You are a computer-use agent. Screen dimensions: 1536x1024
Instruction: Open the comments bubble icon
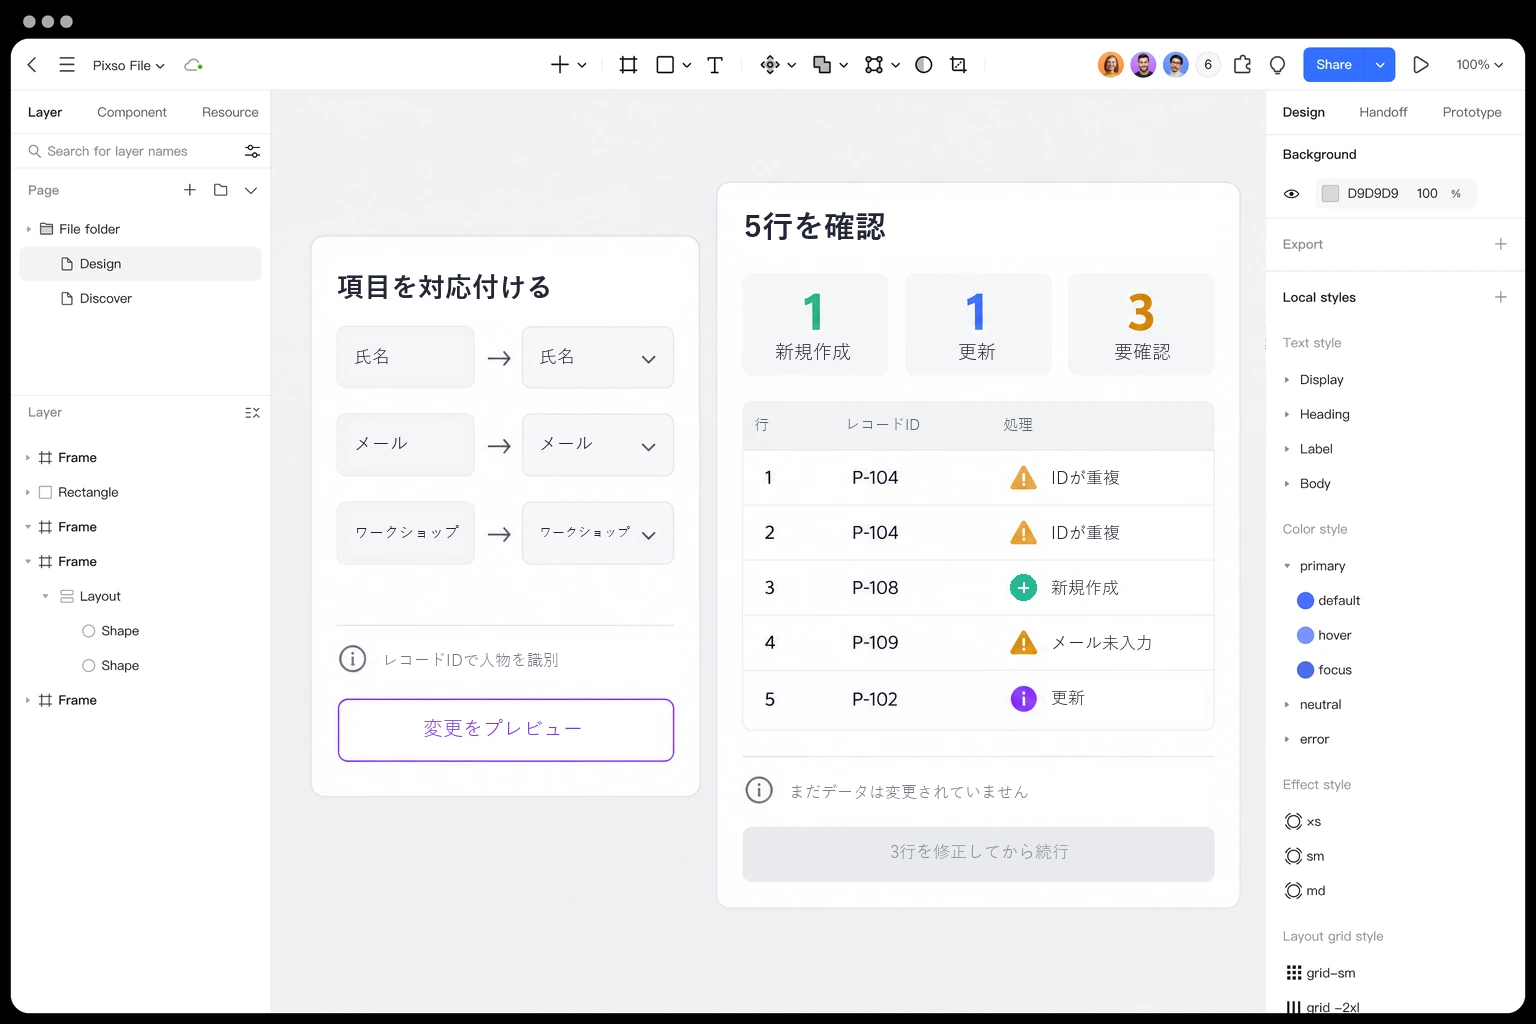(1277, 65)
